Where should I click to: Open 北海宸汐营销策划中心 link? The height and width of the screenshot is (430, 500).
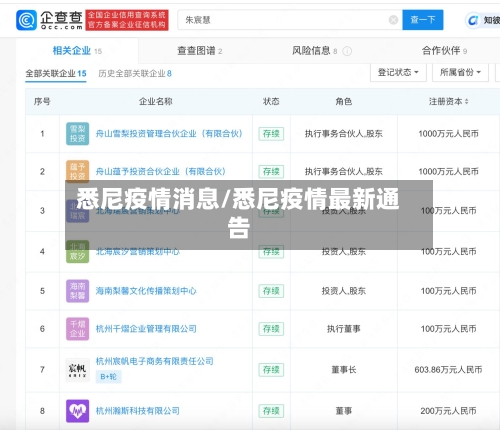[x=138, y=252]
